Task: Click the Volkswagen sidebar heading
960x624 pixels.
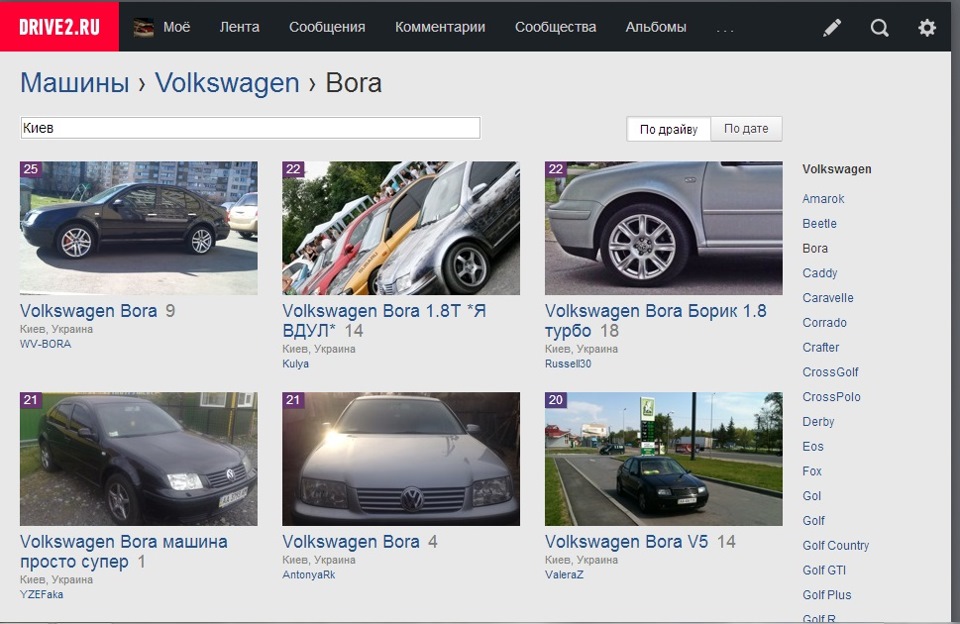Action: coord(837,170)
